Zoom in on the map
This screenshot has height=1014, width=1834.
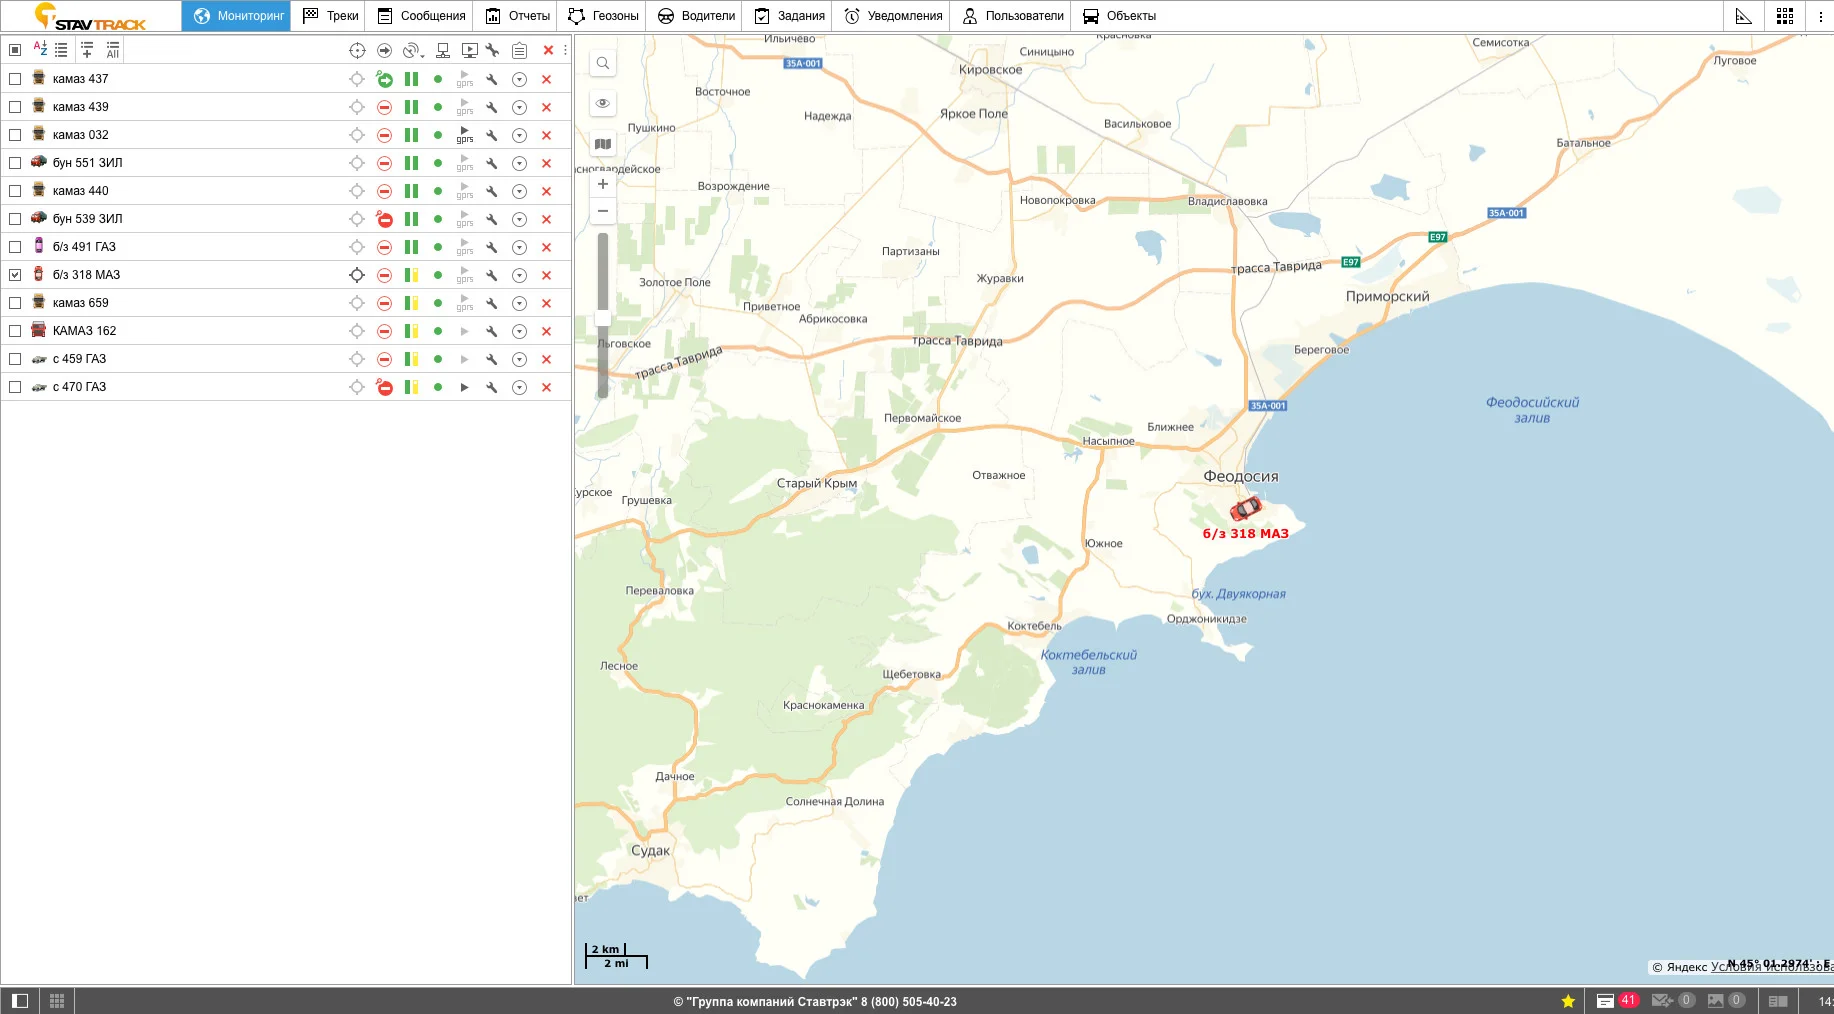(603, 184)
